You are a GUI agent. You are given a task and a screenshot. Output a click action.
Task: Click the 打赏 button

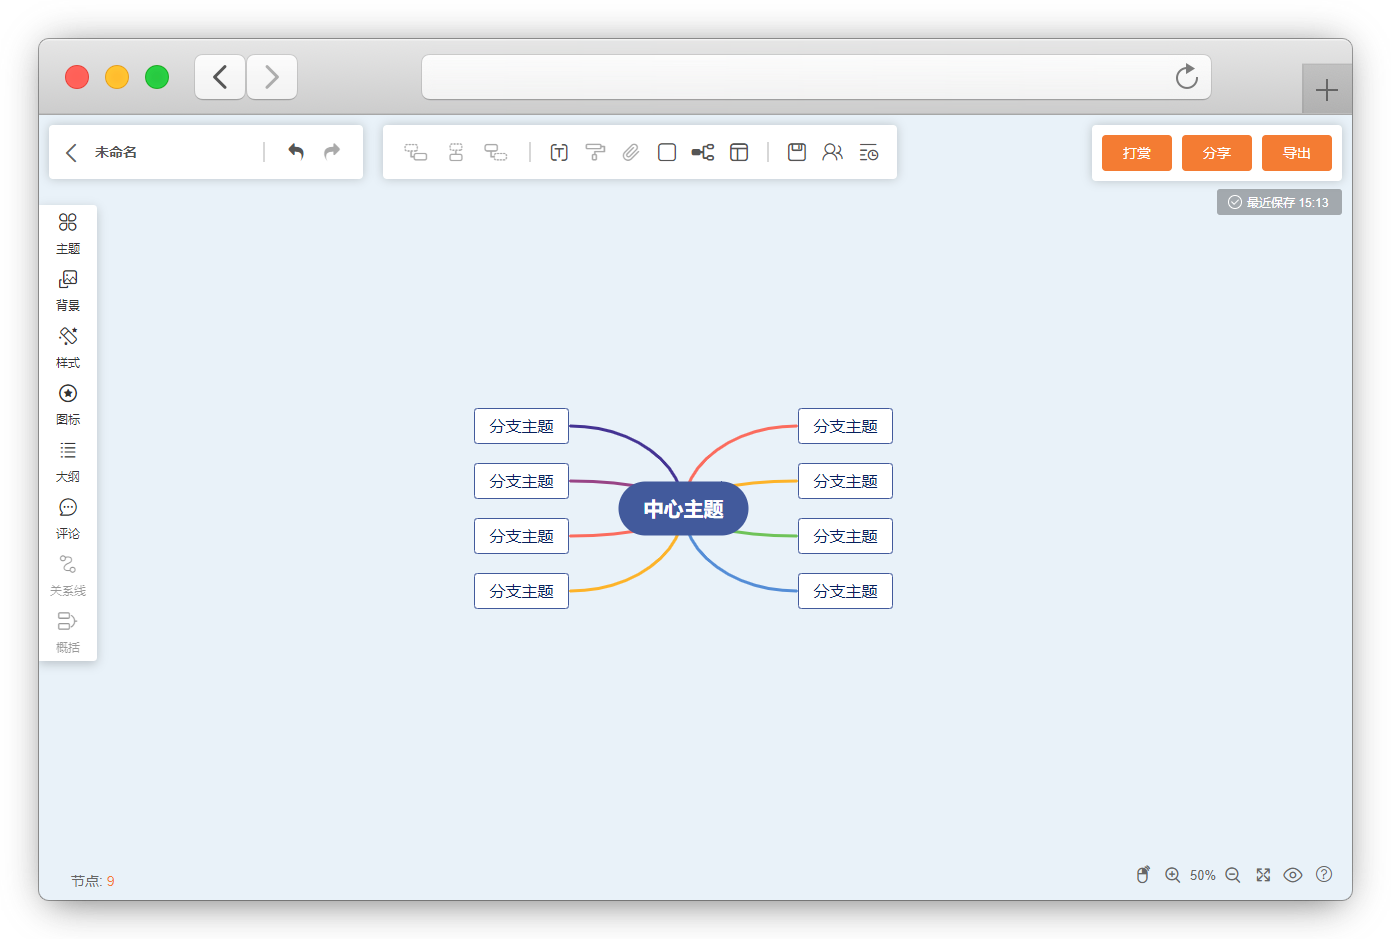tap(1137, 153)
